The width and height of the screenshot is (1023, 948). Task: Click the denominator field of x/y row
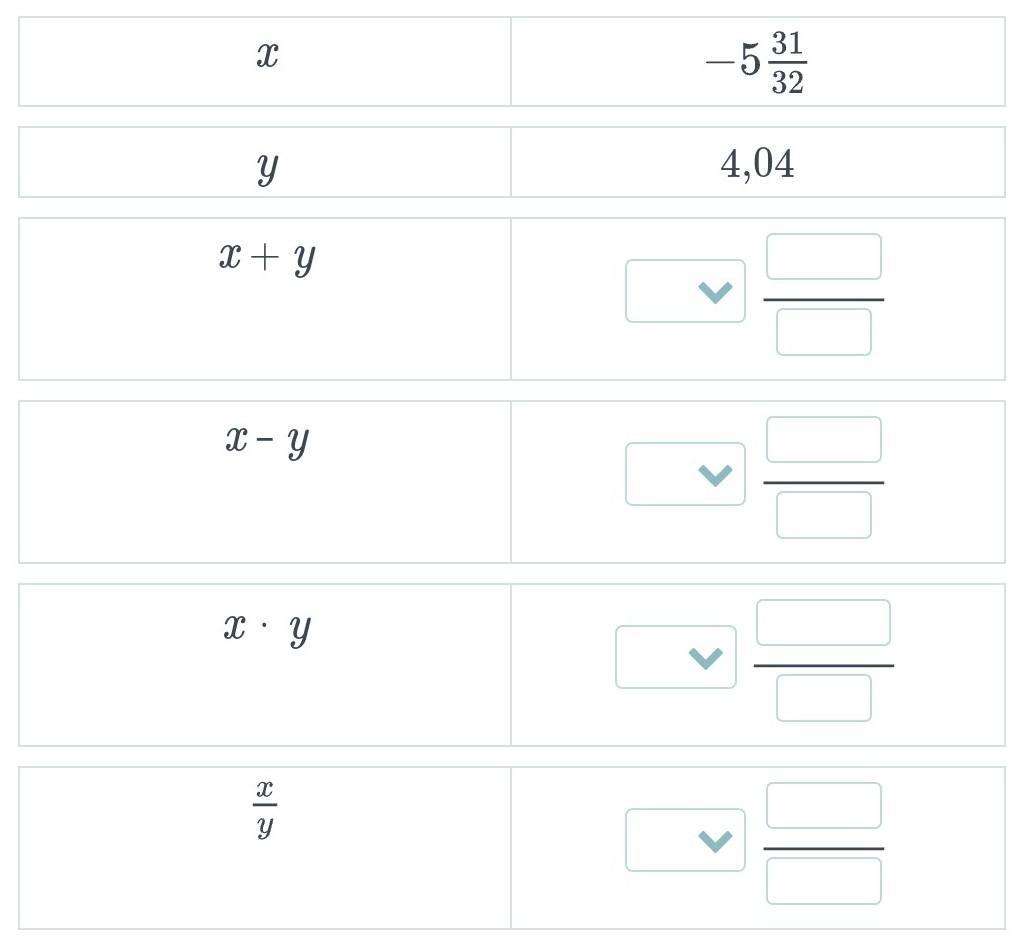click(823, 881)
